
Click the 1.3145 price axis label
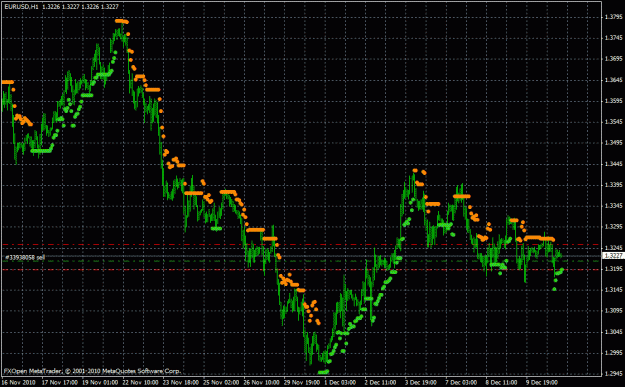pyautogui.click(x=613, y=290)
